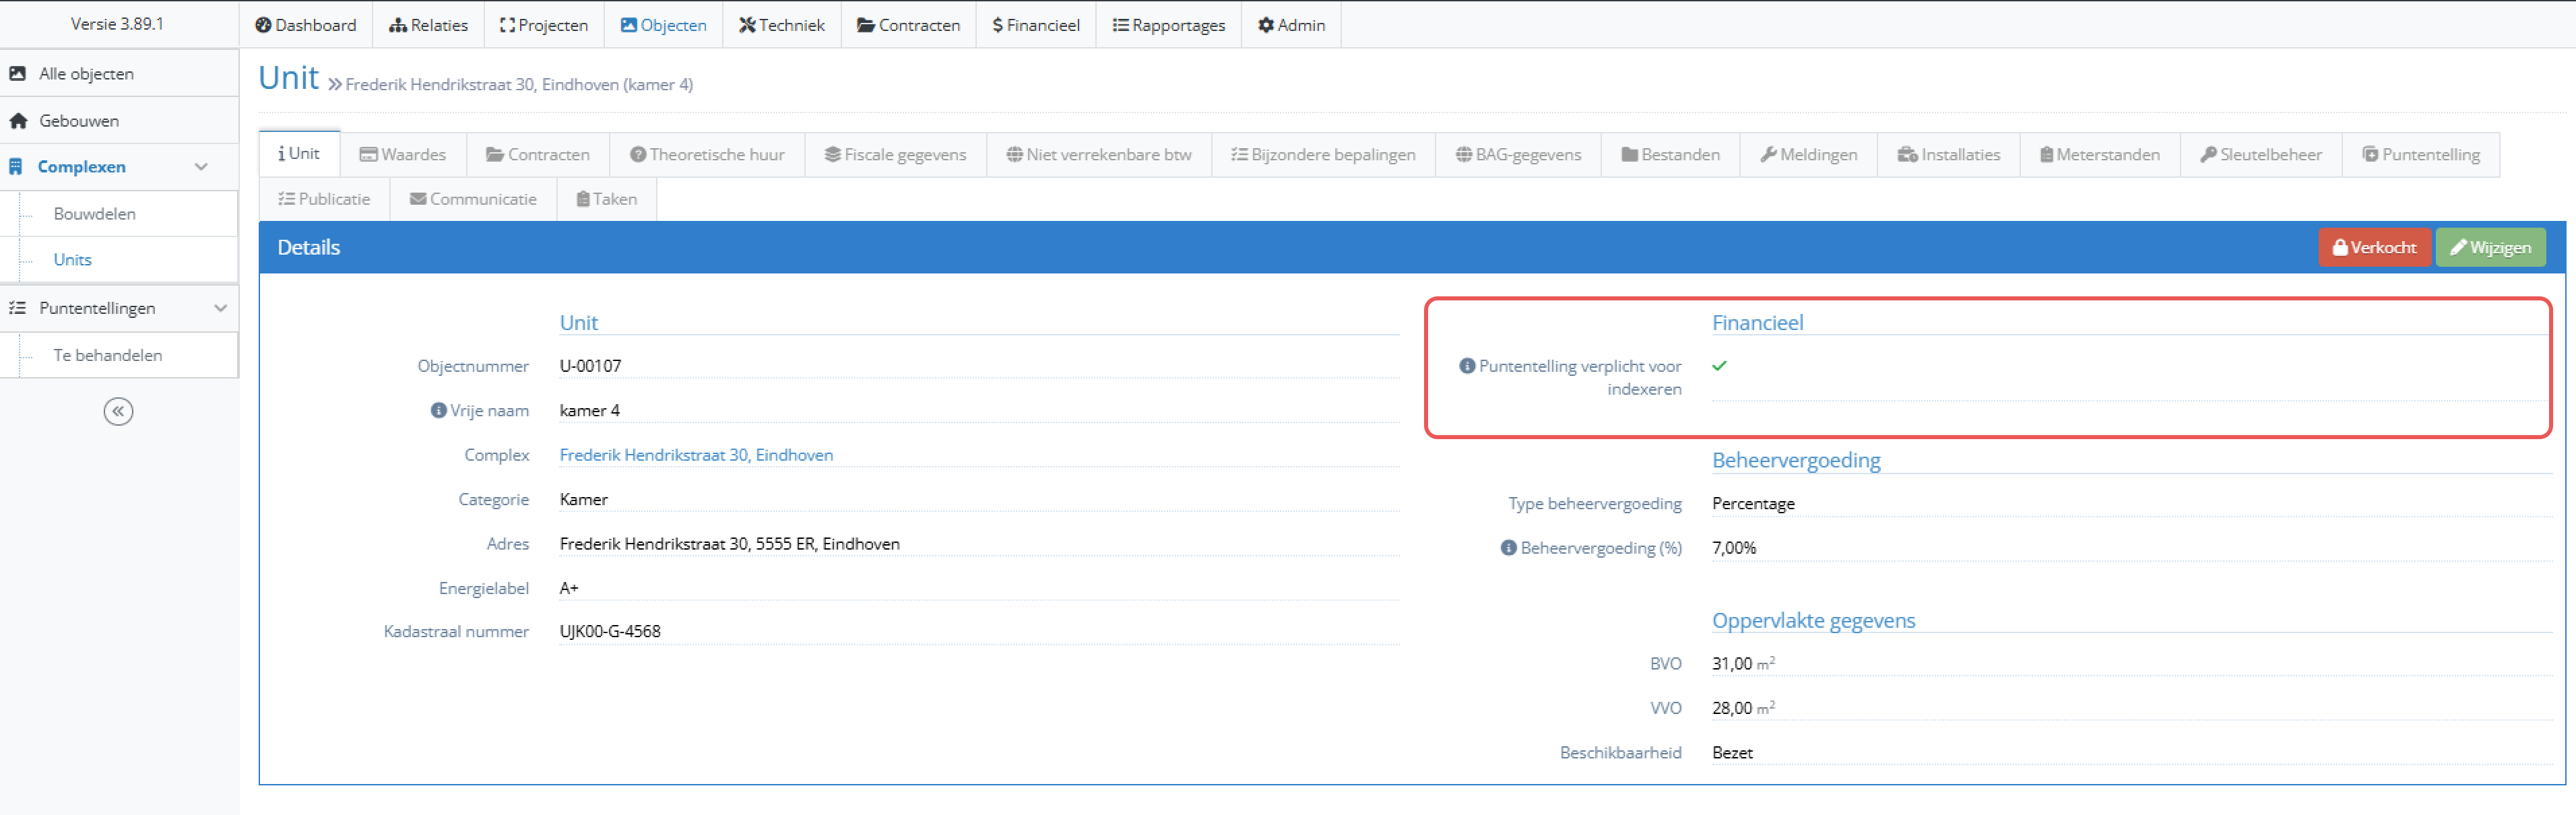Switch to Sleutelbeheer tab
The image size is (2576, 815).
tap(2261, 154)
